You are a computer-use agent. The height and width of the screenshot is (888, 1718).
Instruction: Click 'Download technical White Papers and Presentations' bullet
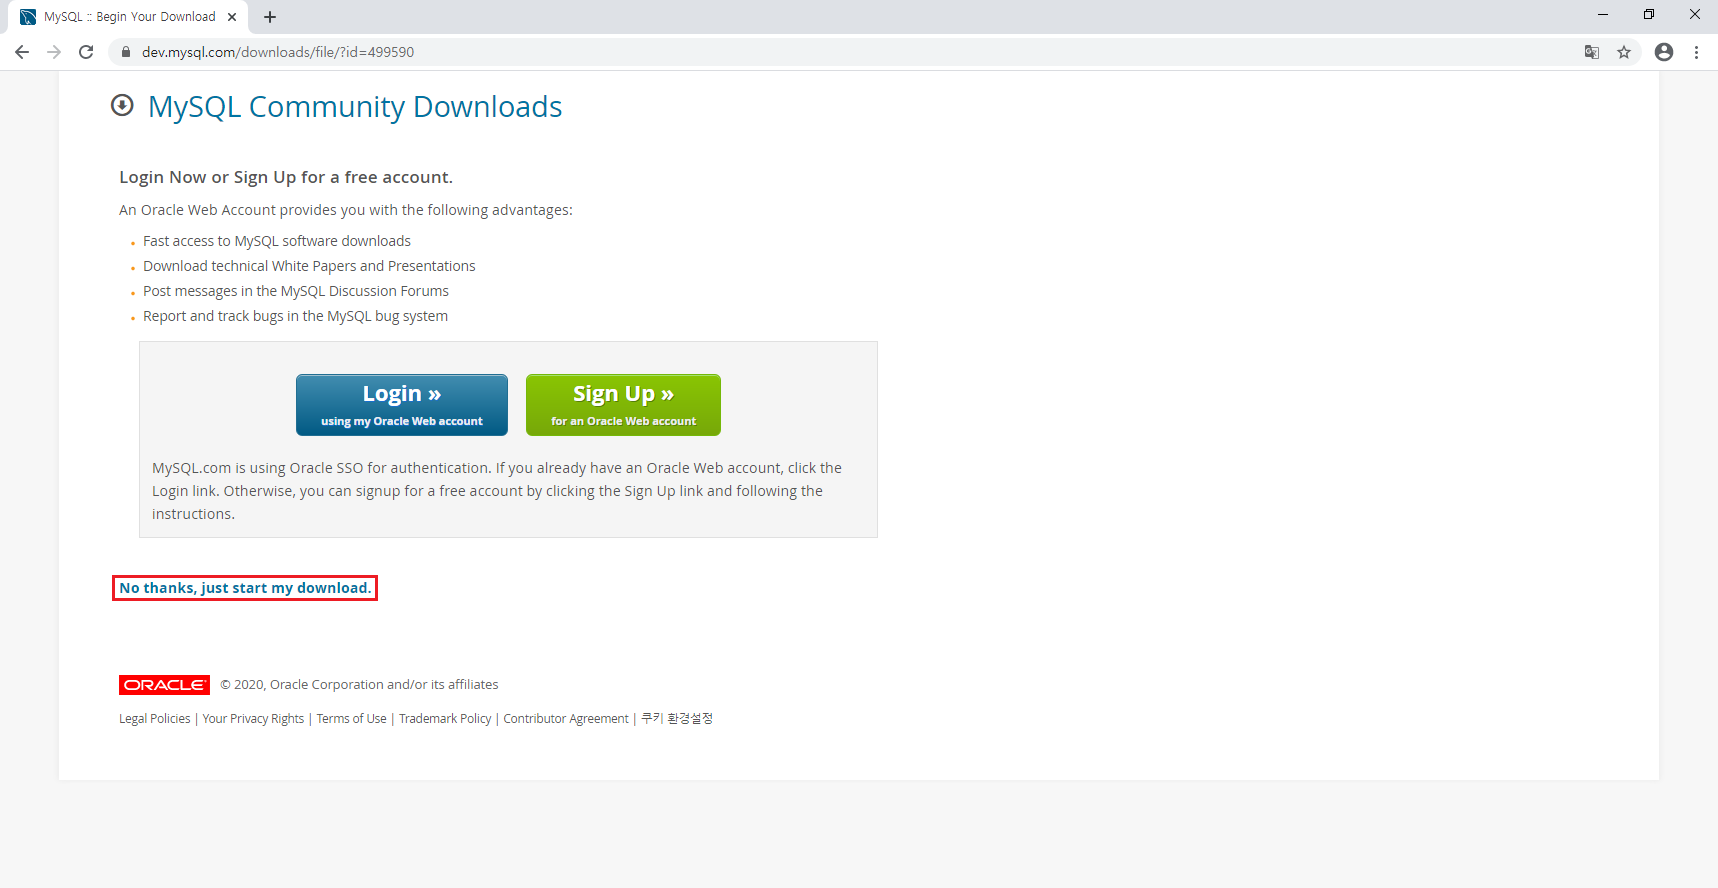pos(309,266)
